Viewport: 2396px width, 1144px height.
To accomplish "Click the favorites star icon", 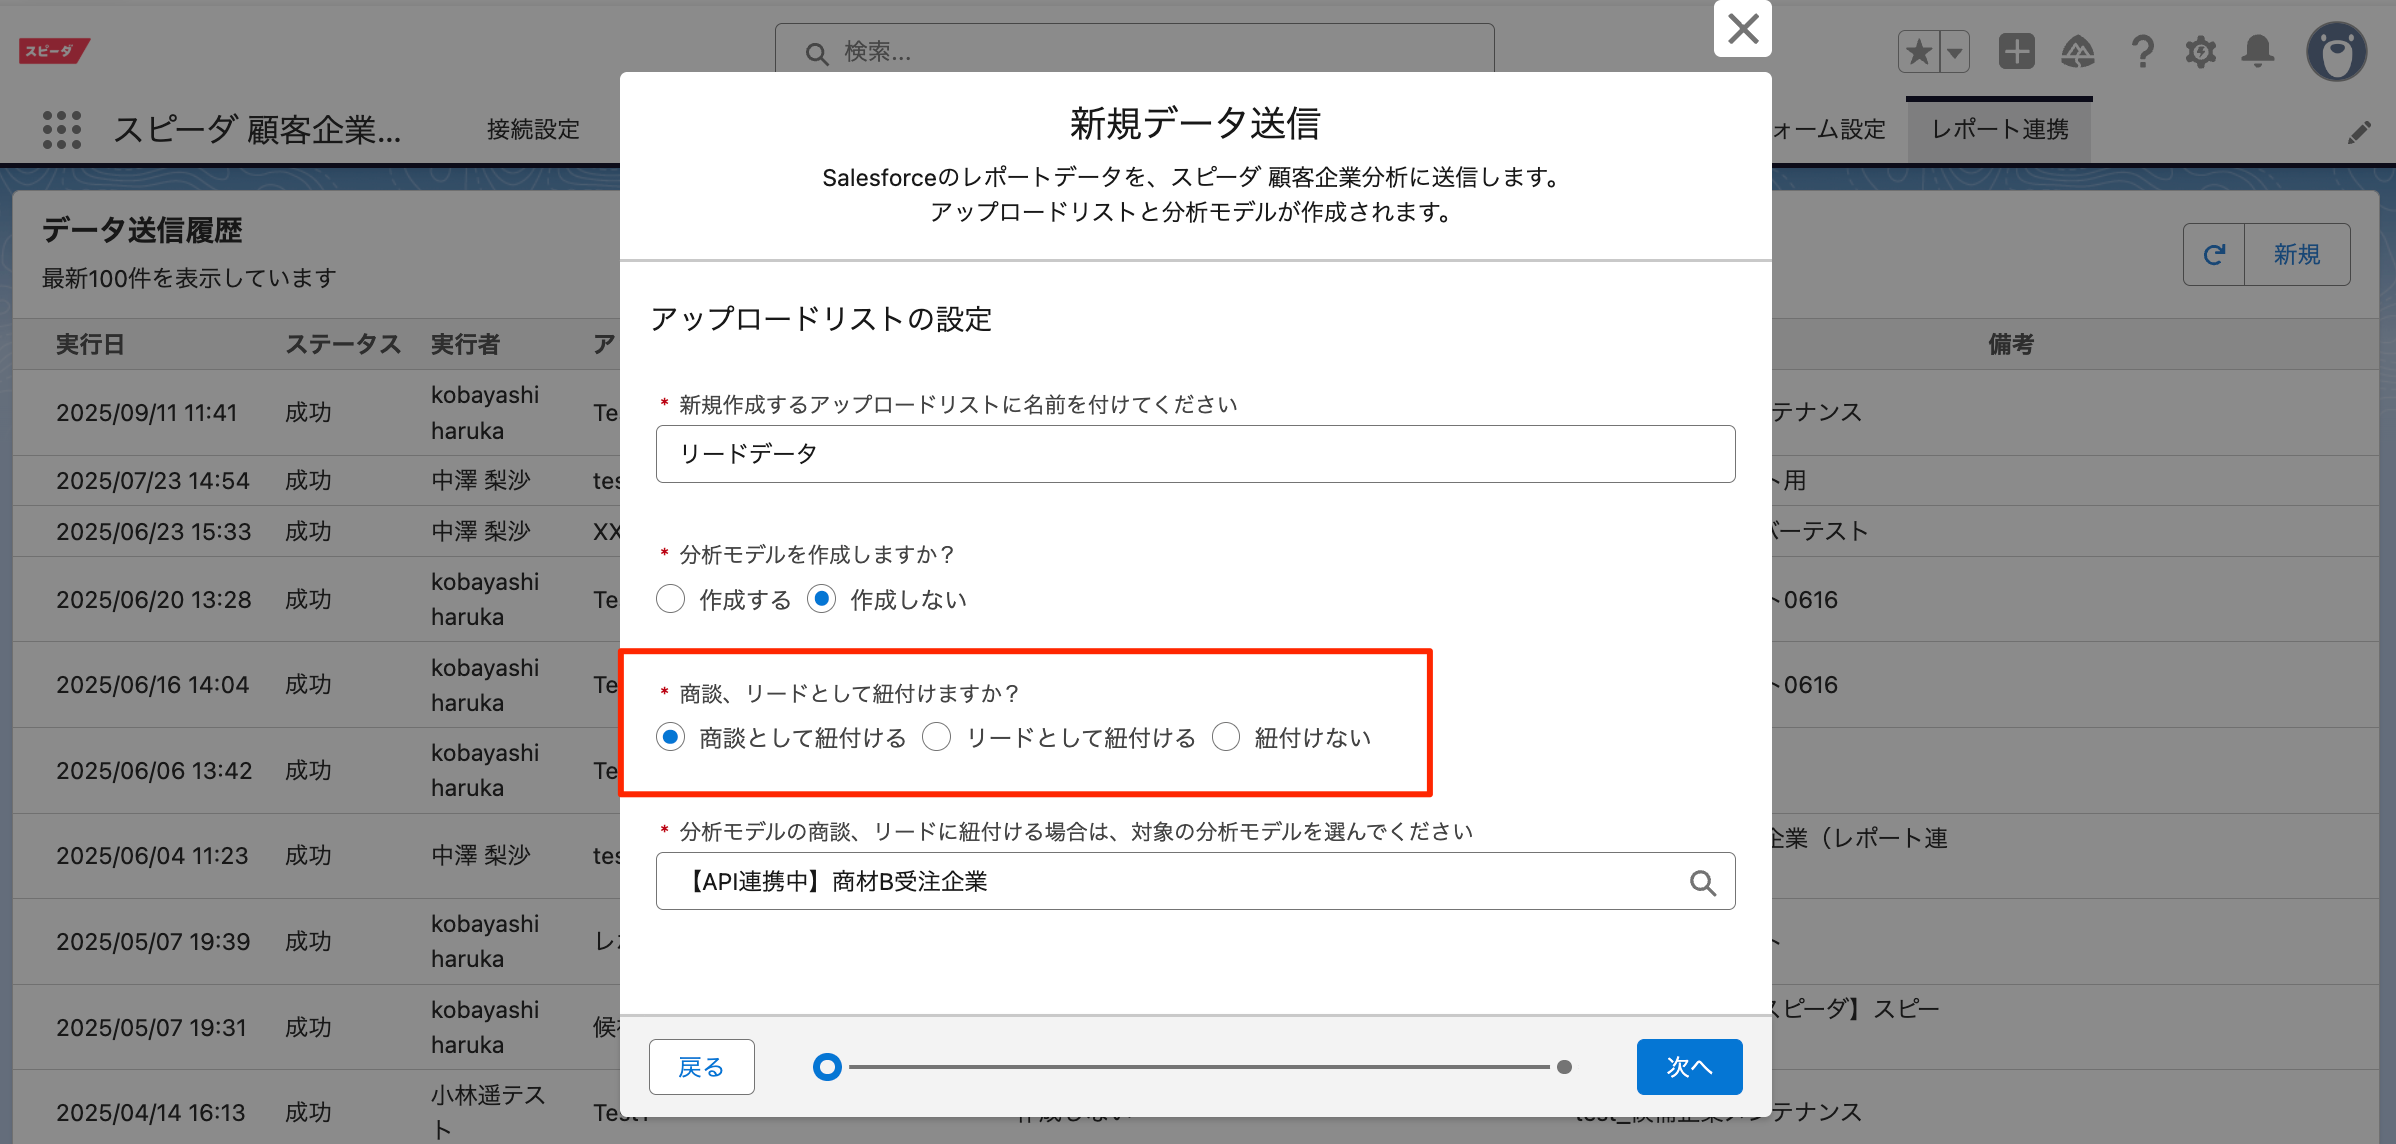I will (1918, 52).
